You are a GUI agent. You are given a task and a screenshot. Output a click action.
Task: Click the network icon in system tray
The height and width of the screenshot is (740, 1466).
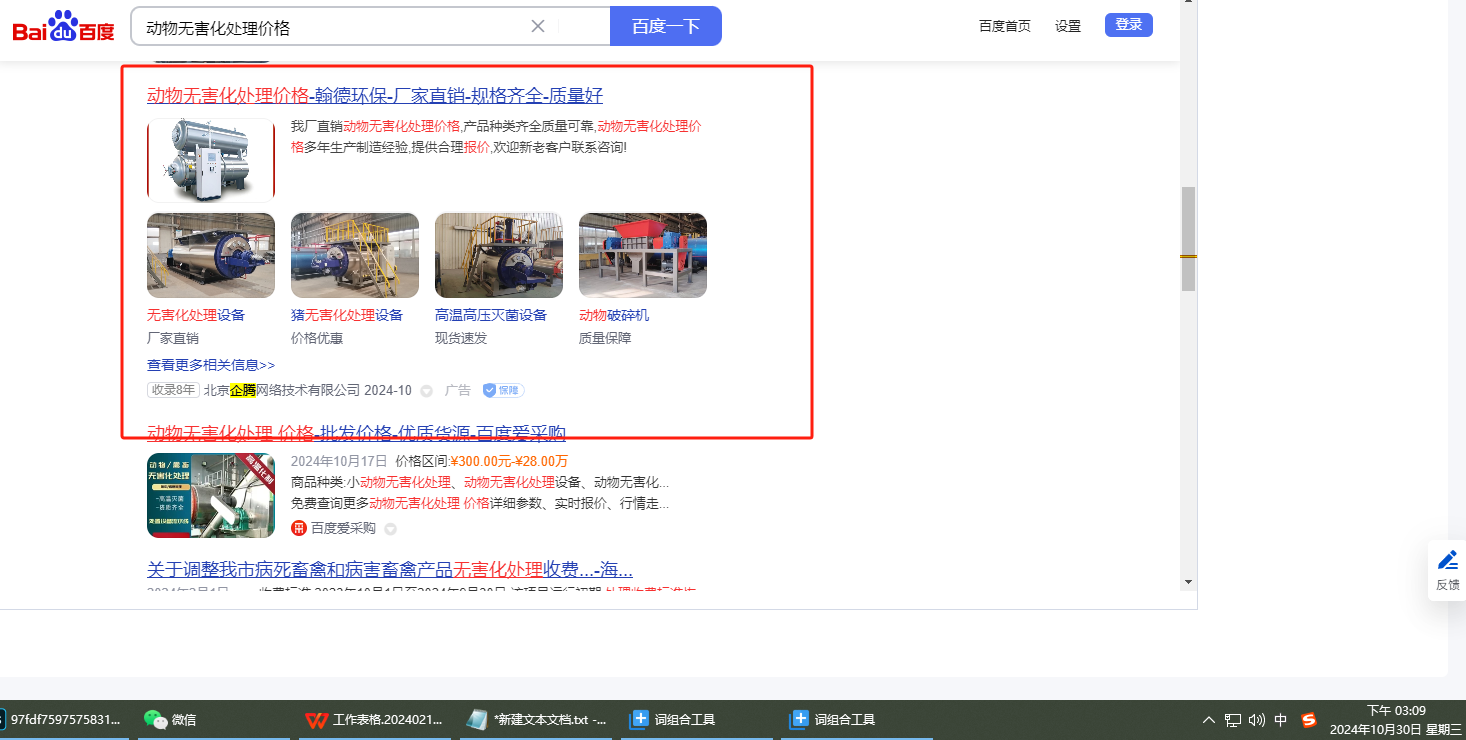pos(1233,719)
